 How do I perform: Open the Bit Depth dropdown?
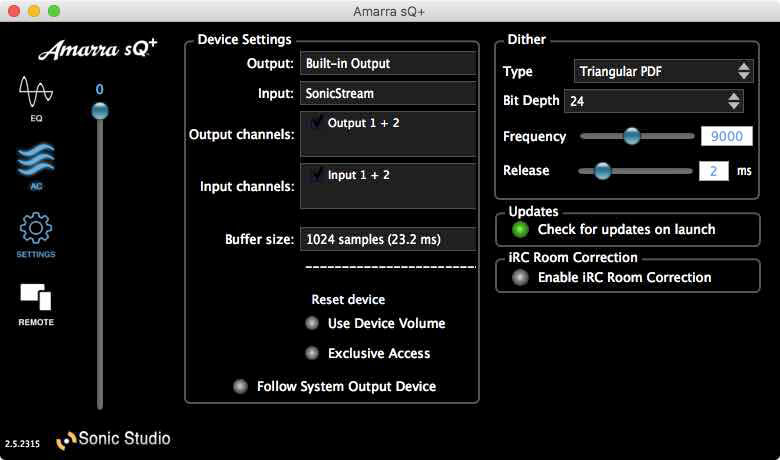click(653, 101)
